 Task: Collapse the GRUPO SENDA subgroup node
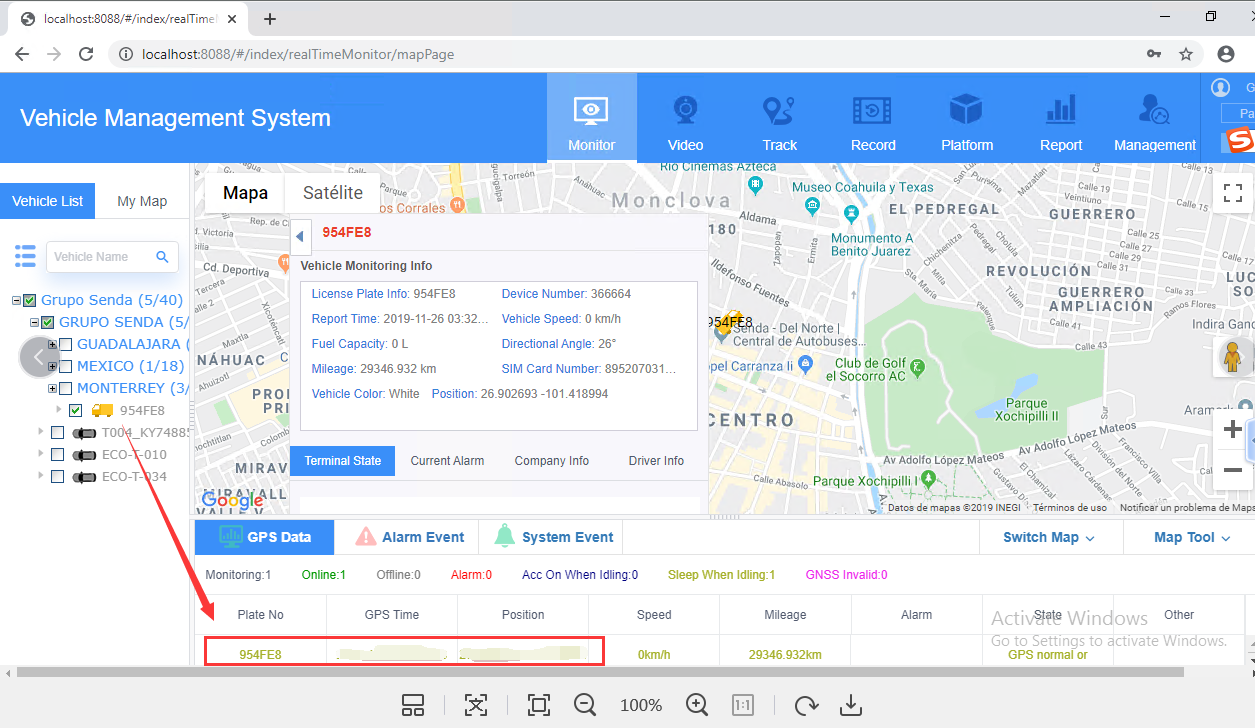tap(34, 322)
